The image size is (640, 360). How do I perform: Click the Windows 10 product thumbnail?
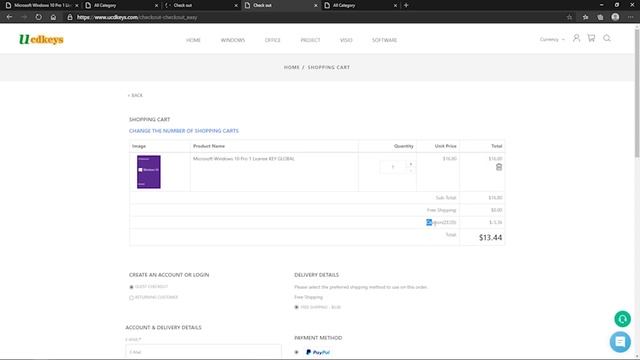click(149, 172)
